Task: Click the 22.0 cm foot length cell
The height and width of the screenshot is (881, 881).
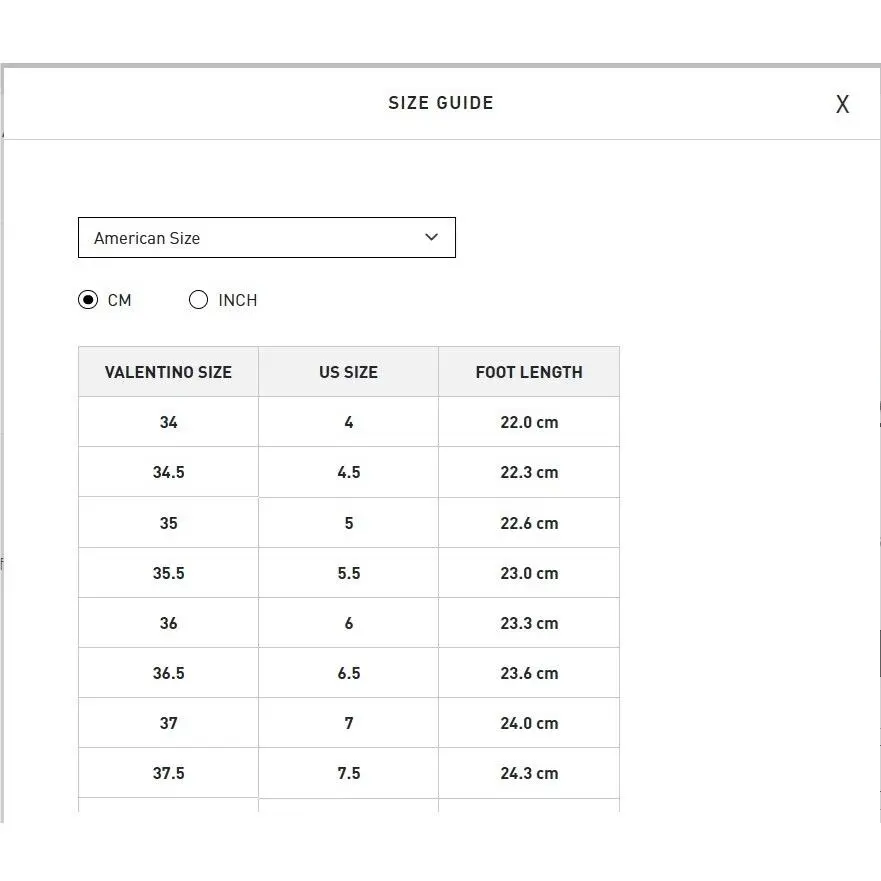Action: coord(529,422)
